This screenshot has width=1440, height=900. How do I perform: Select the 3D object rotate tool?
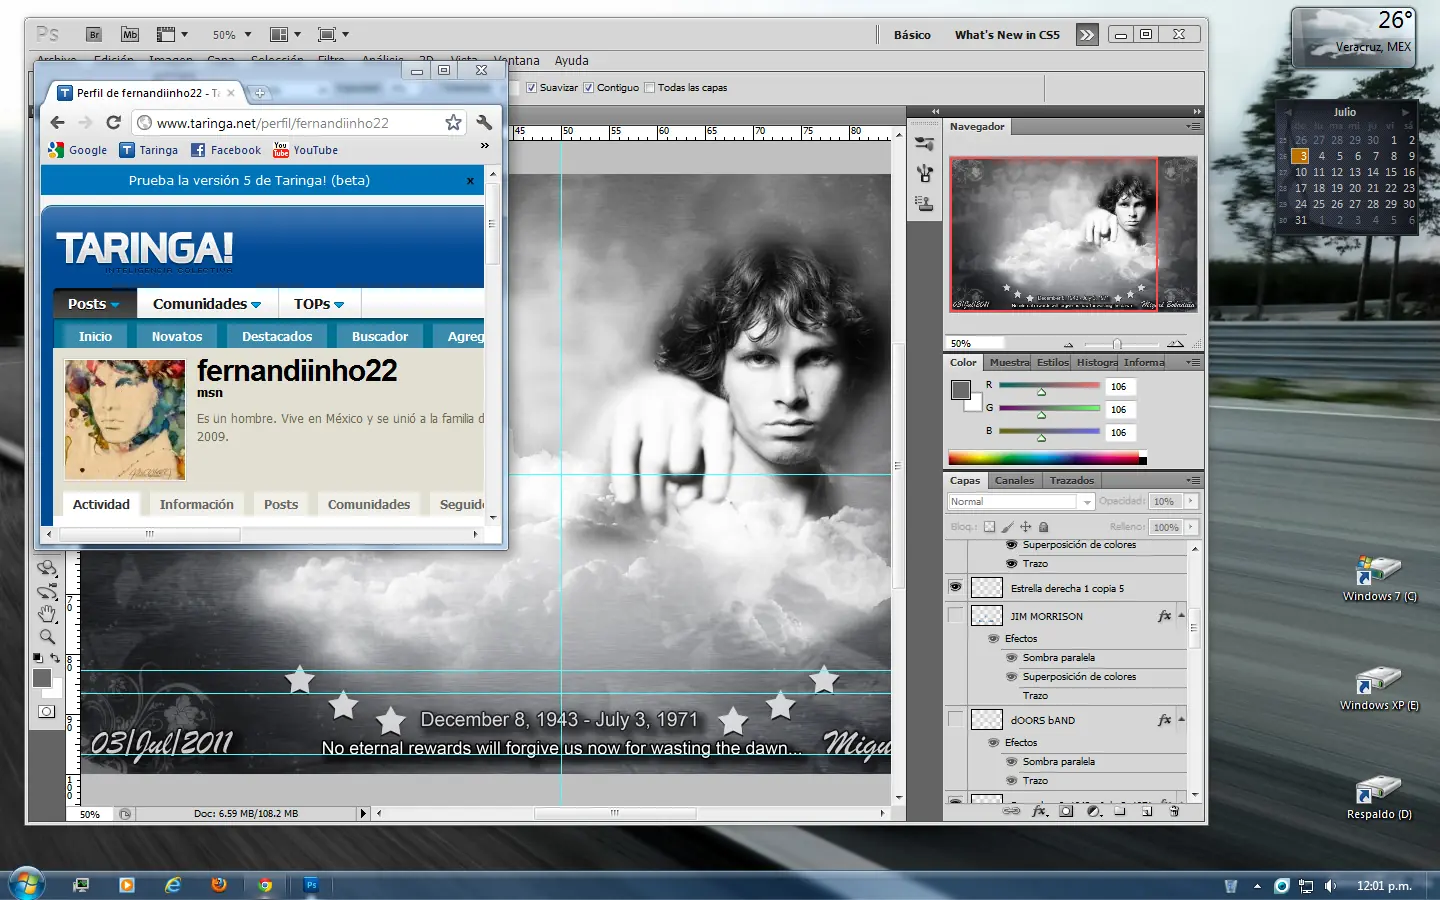[47, 568]
